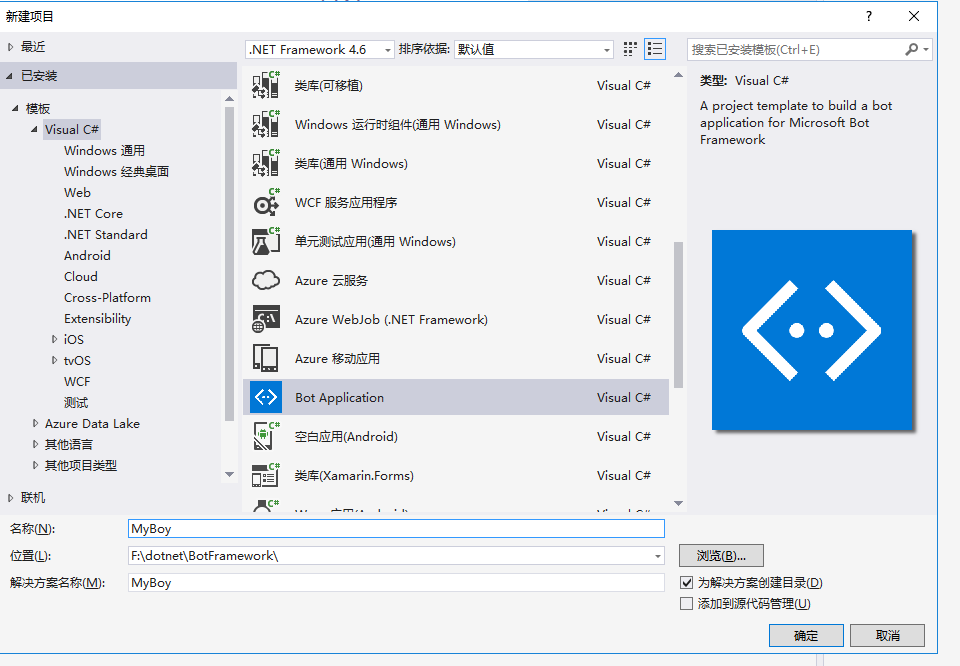The image size is (960, 666).
Task: Close the 新建项目 dialog
Action: 913,17
